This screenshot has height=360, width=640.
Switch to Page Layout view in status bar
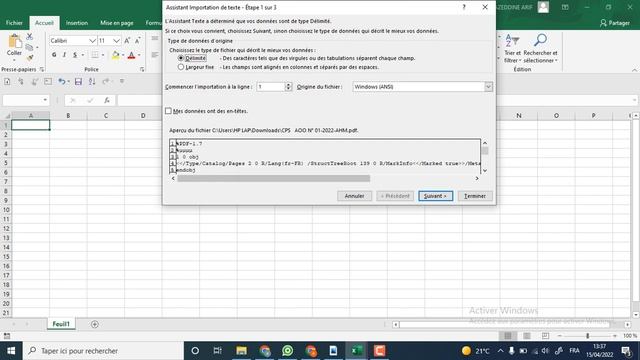(x=527, y=336)
